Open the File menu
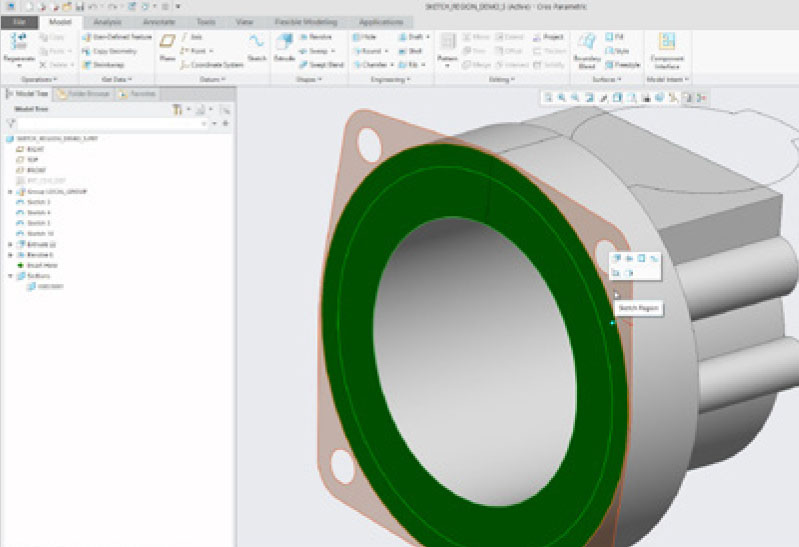Screen dimensions: 799x547 (x=19, y=22)
